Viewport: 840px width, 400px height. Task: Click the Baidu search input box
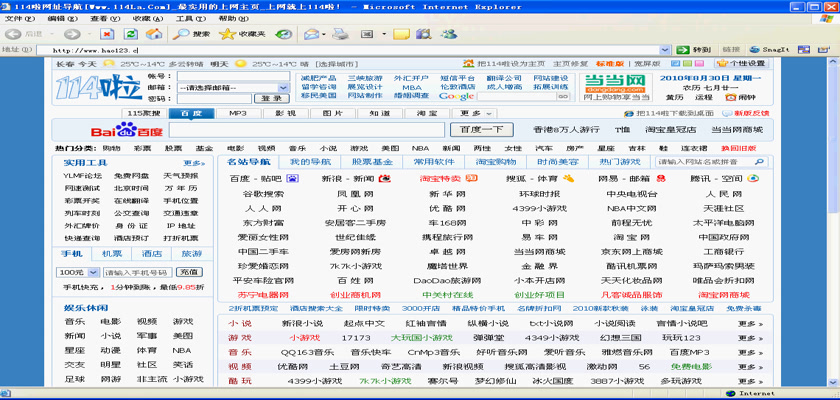click(x=307, y=130)
